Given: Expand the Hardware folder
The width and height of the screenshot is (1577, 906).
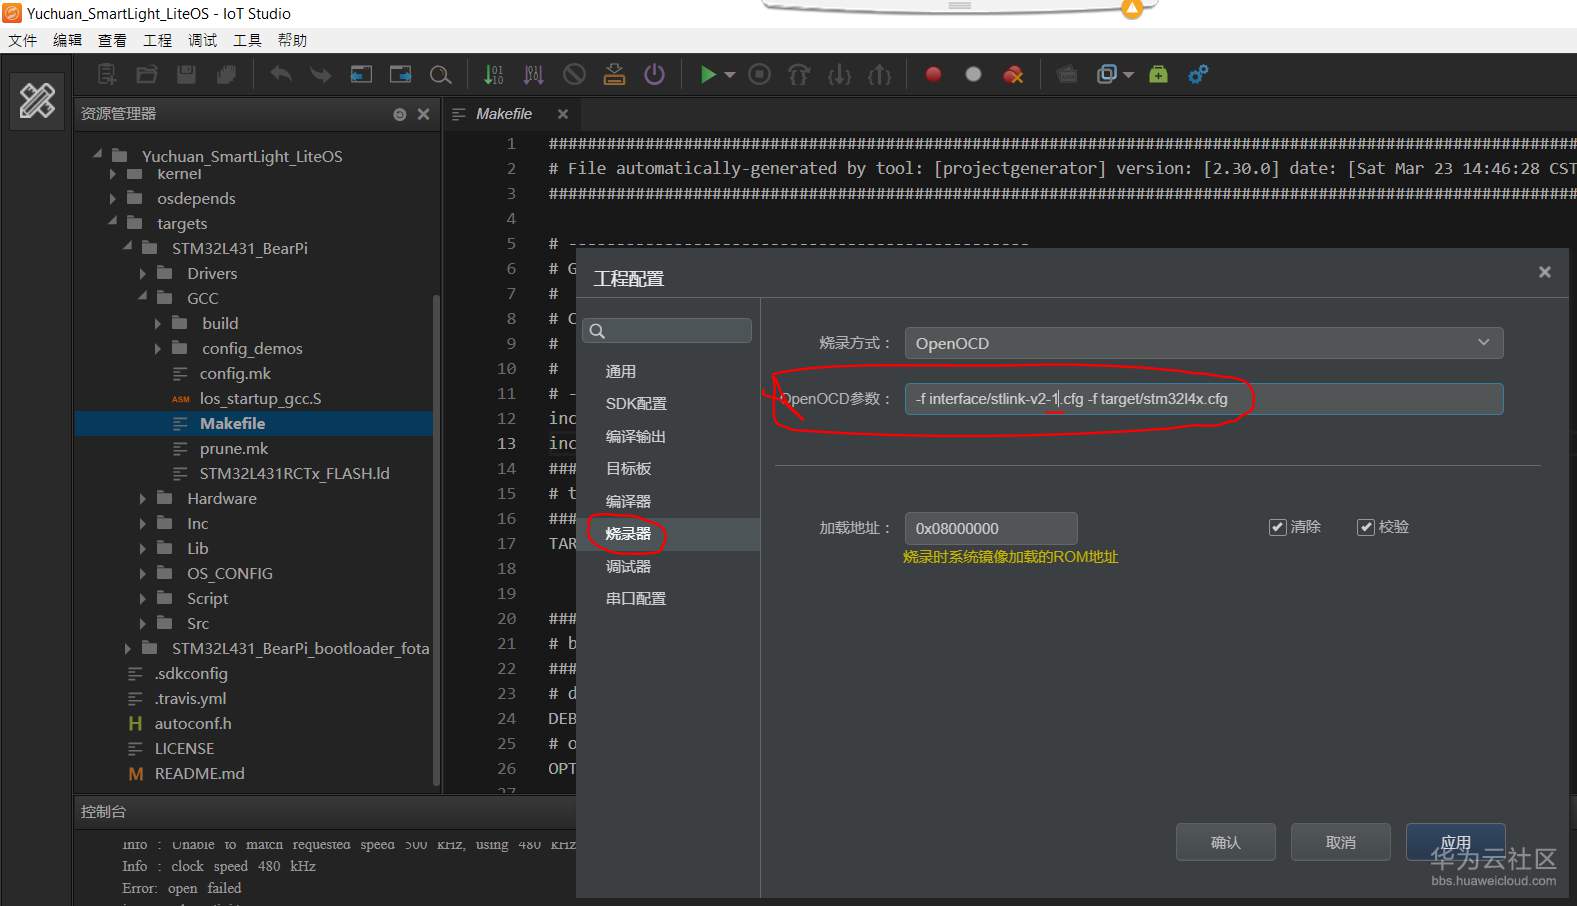Looking at the screenshot, I should tap(142, 499).
